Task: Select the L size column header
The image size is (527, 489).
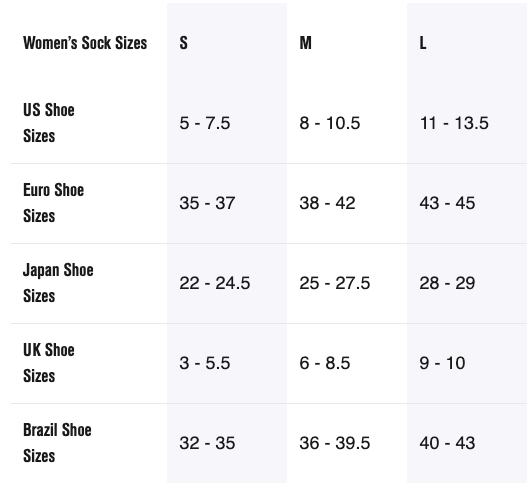Action: (423, 43)
